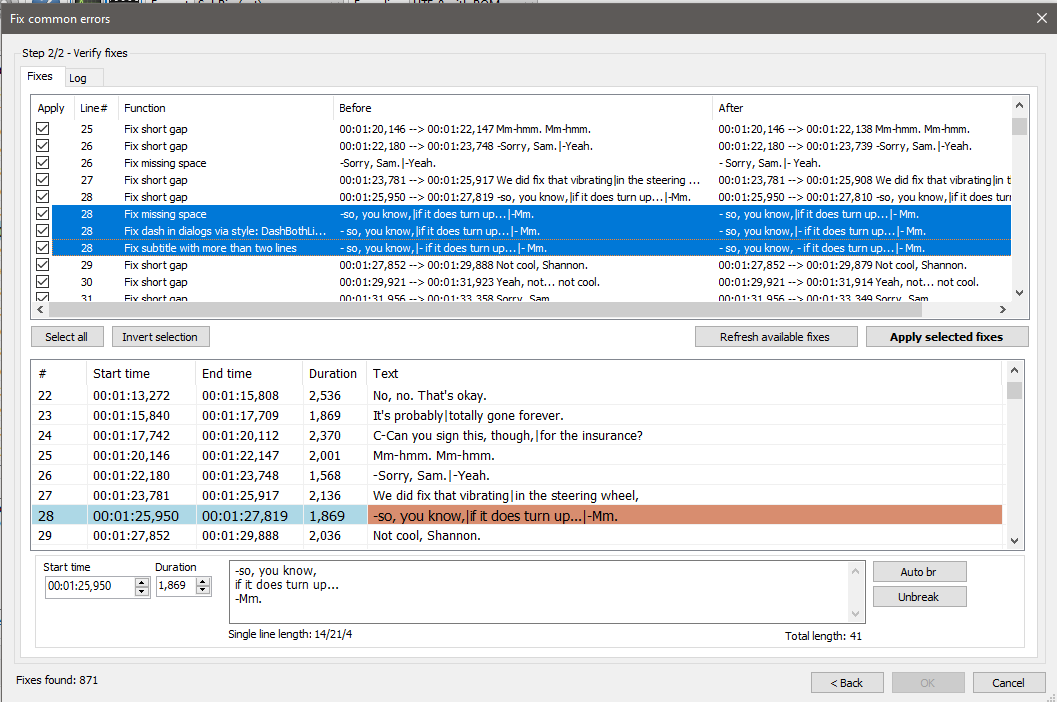Click the fixes list horizontal scrollbar thumb
1057x702 pixels.
coord(485,310)
